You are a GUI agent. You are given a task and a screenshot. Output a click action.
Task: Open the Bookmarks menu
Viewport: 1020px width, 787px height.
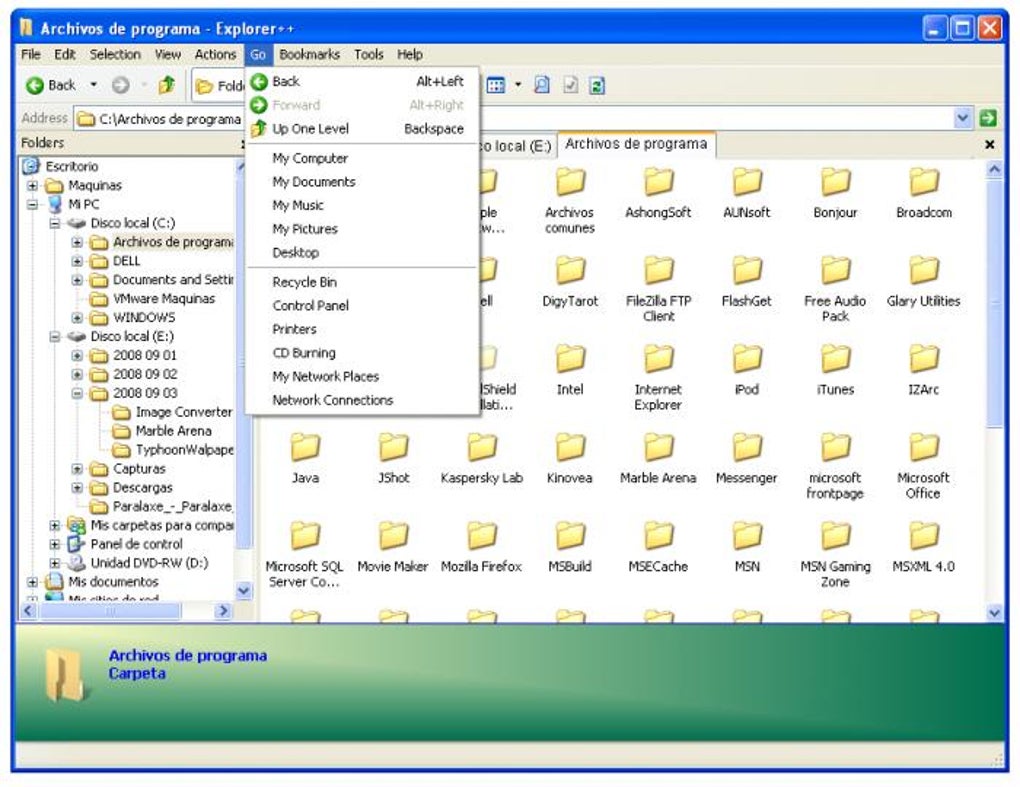309,55
